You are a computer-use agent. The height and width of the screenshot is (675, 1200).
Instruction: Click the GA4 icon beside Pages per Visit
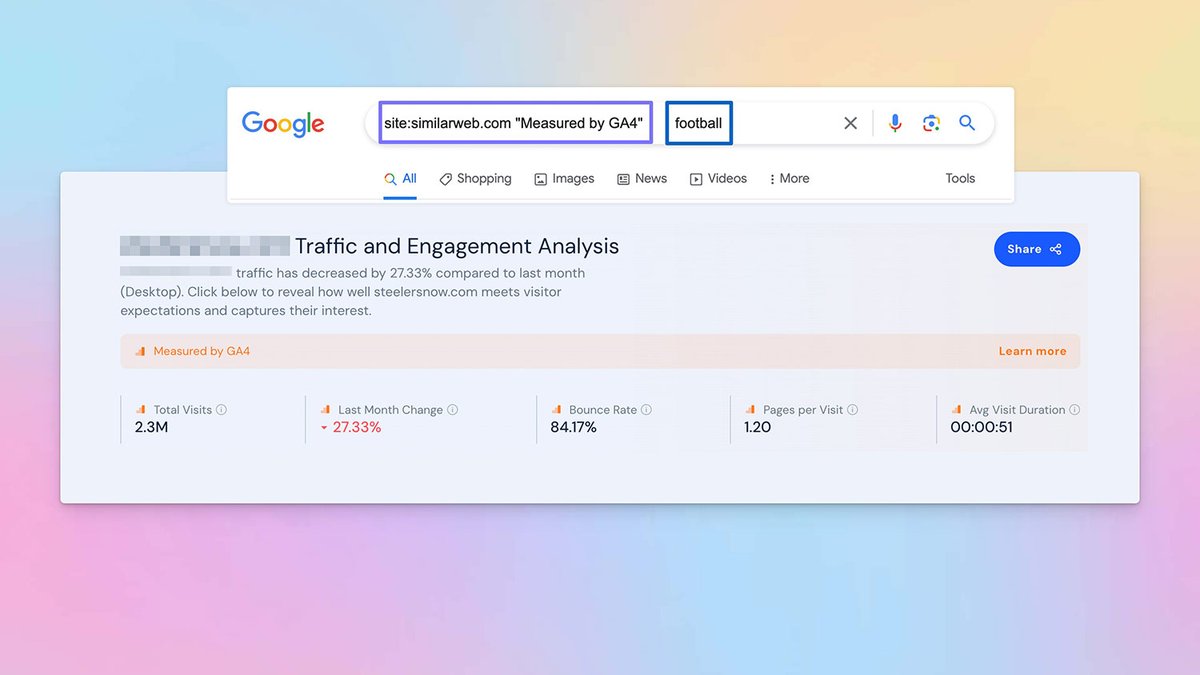[x=751, y=410]
